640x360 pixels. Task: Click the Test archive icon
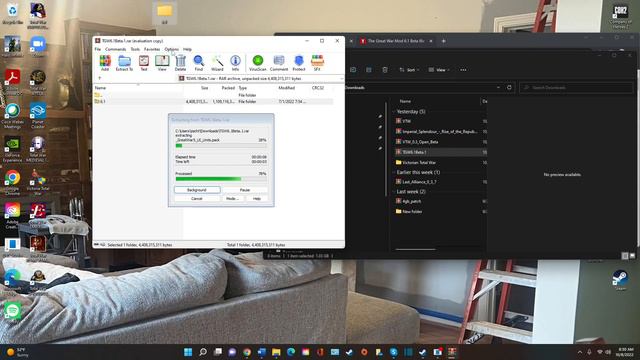pyautogui.click(x=144, y=63)
